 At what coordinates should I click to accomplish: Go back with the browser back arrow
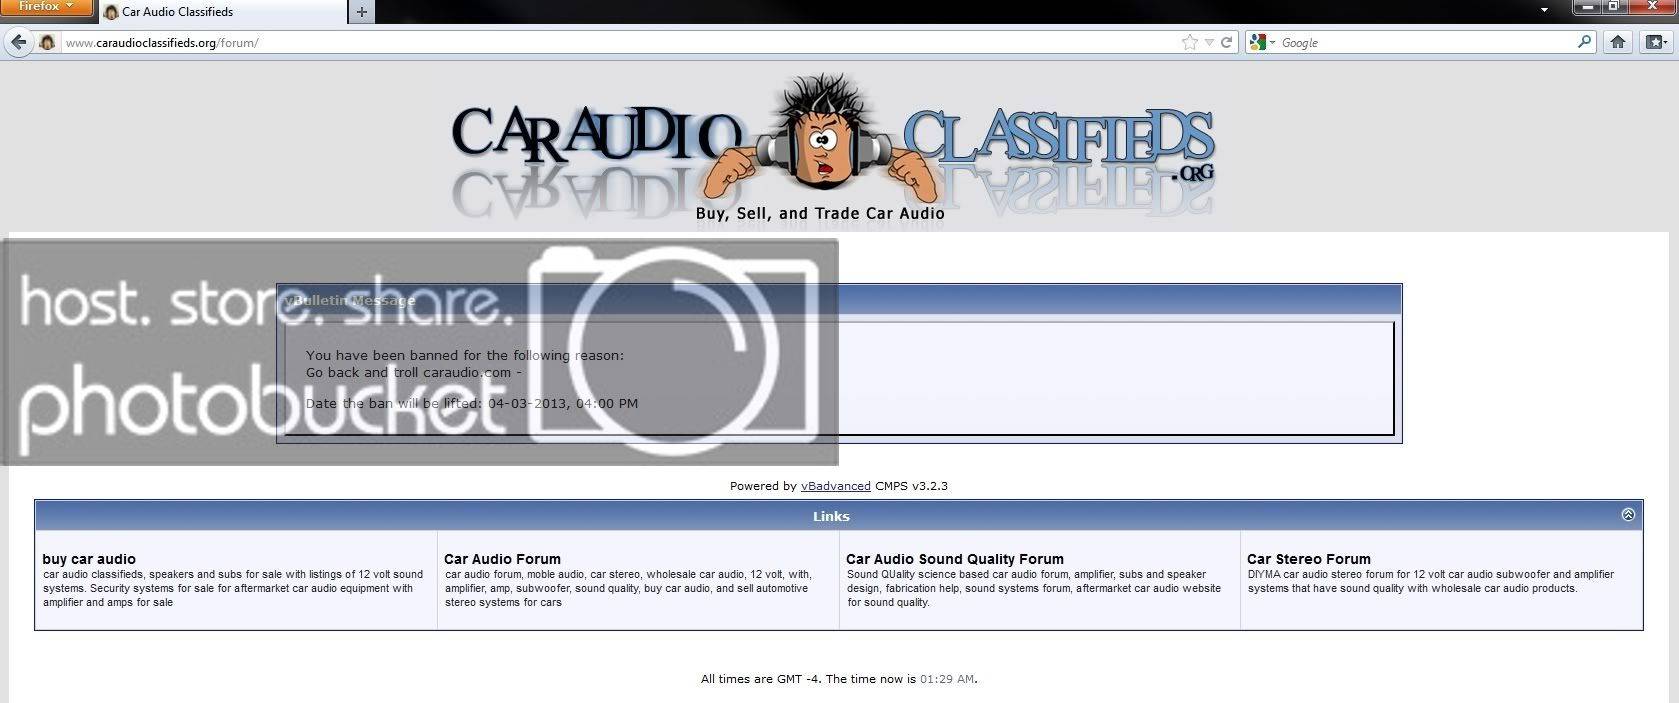(18, 42)
